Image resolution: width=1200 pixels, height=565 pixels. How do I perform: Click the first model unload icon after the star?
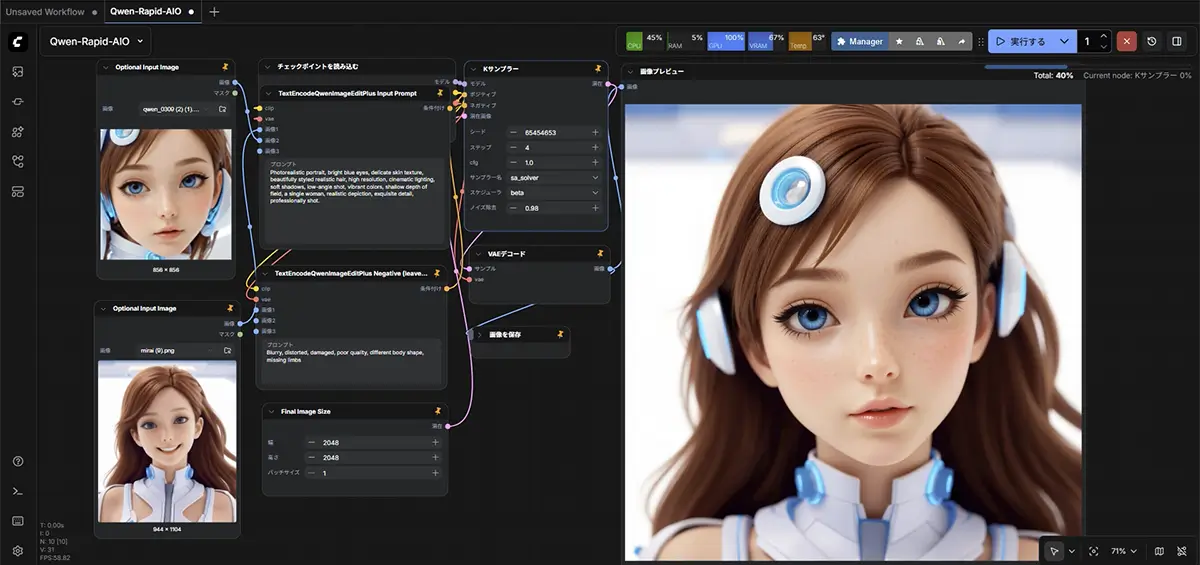coord(920,42)
